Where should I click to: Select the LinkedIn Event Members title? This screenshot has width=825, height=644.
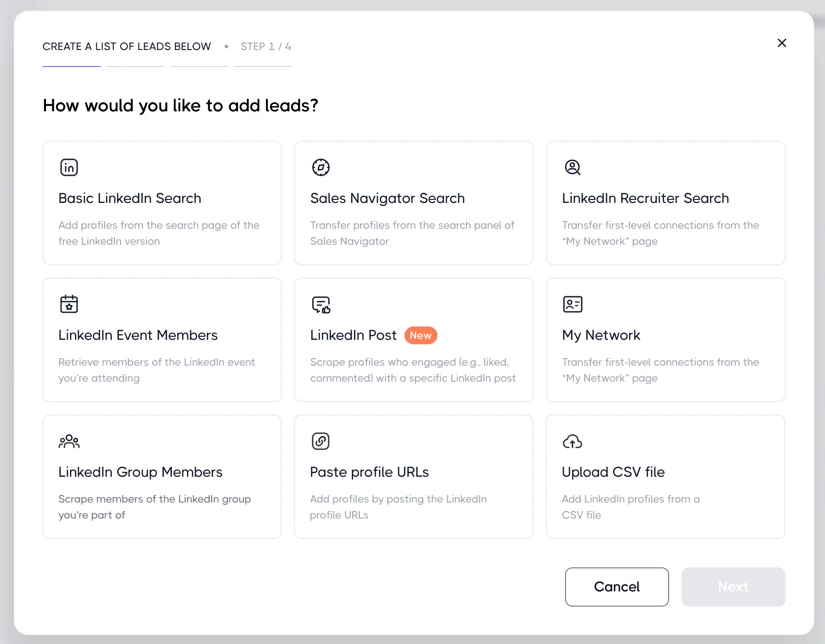[x=138, y=335]
